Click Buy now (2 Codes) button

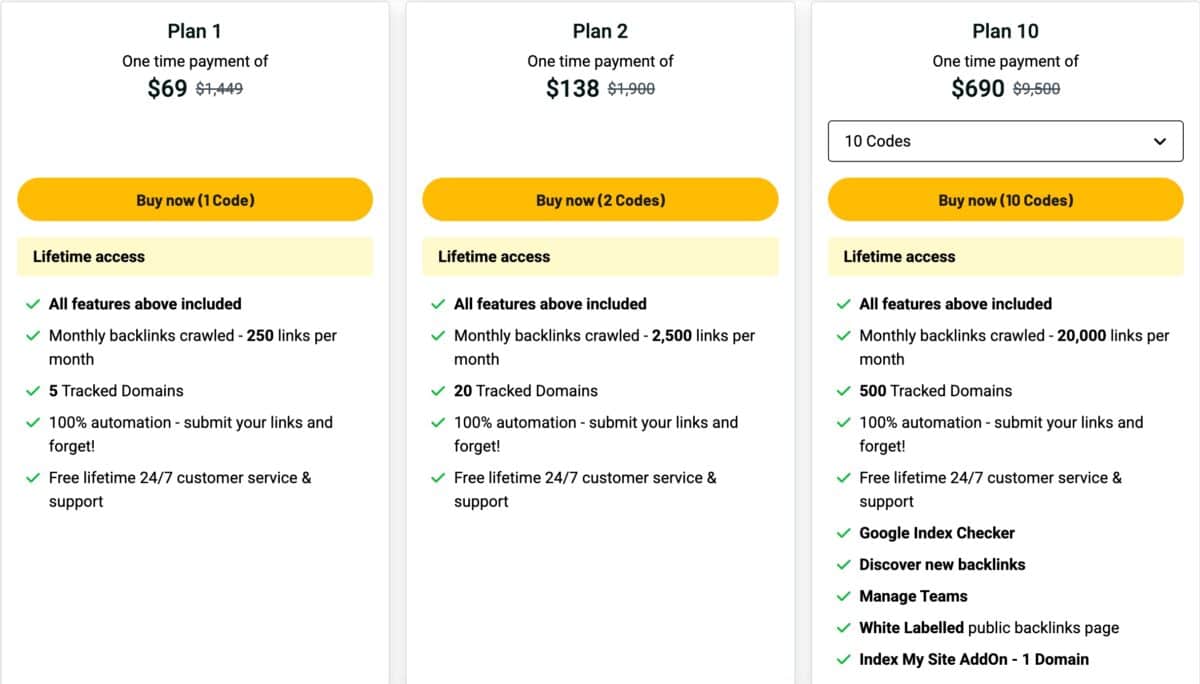[x=600, y=200]
